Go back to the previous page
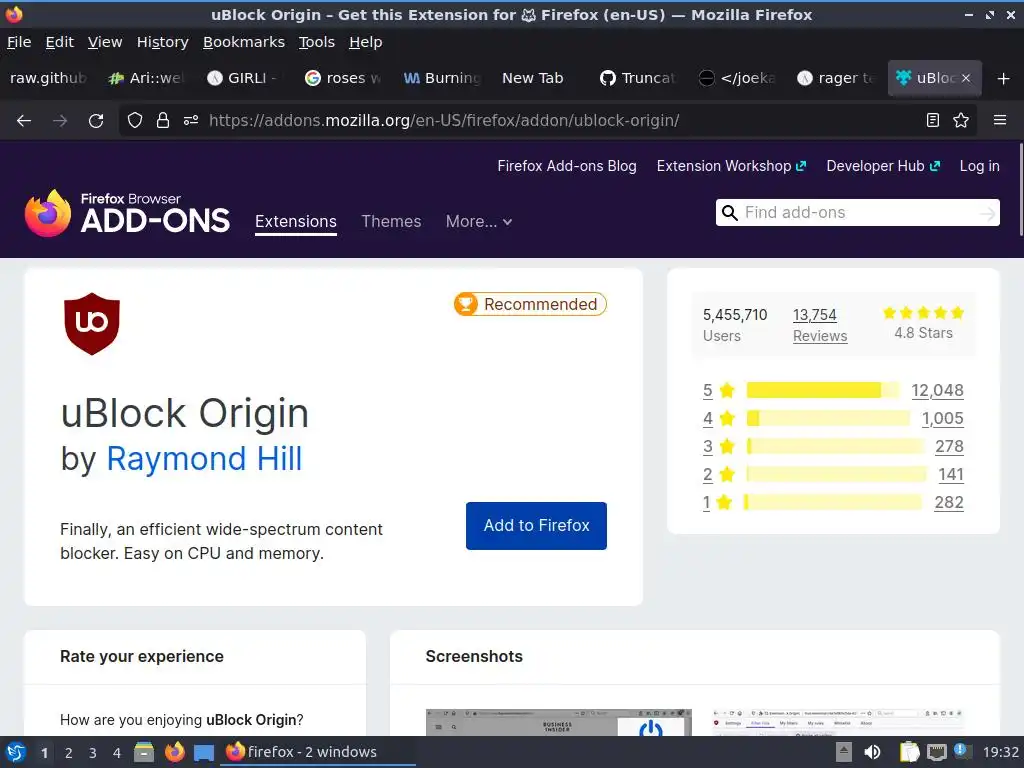This screenshot has height=768, width=1024. pos(24,121)
